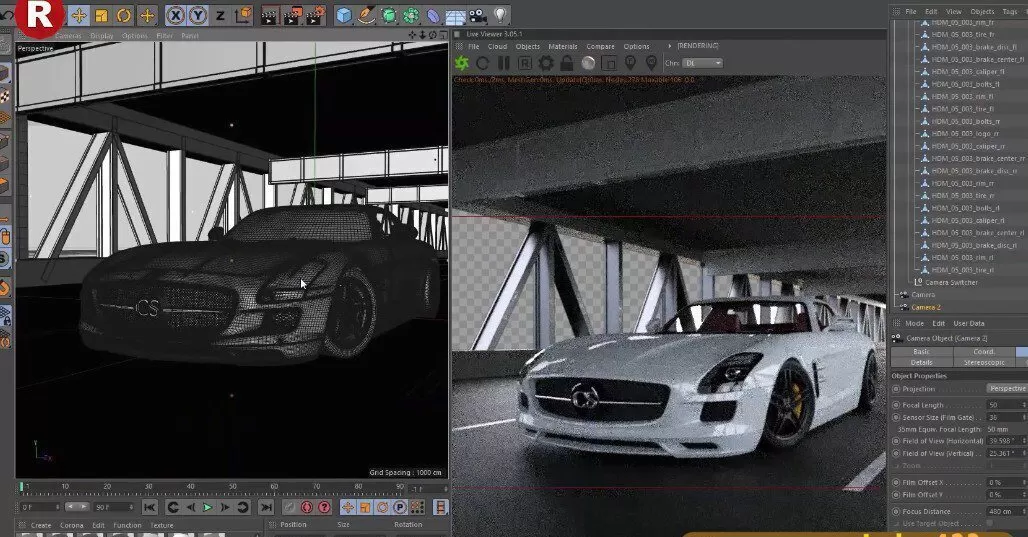The height and width of the screenshot is (537, 1028).
Task: Open the Camera object toolbar icon
Action: click(477, 15)
